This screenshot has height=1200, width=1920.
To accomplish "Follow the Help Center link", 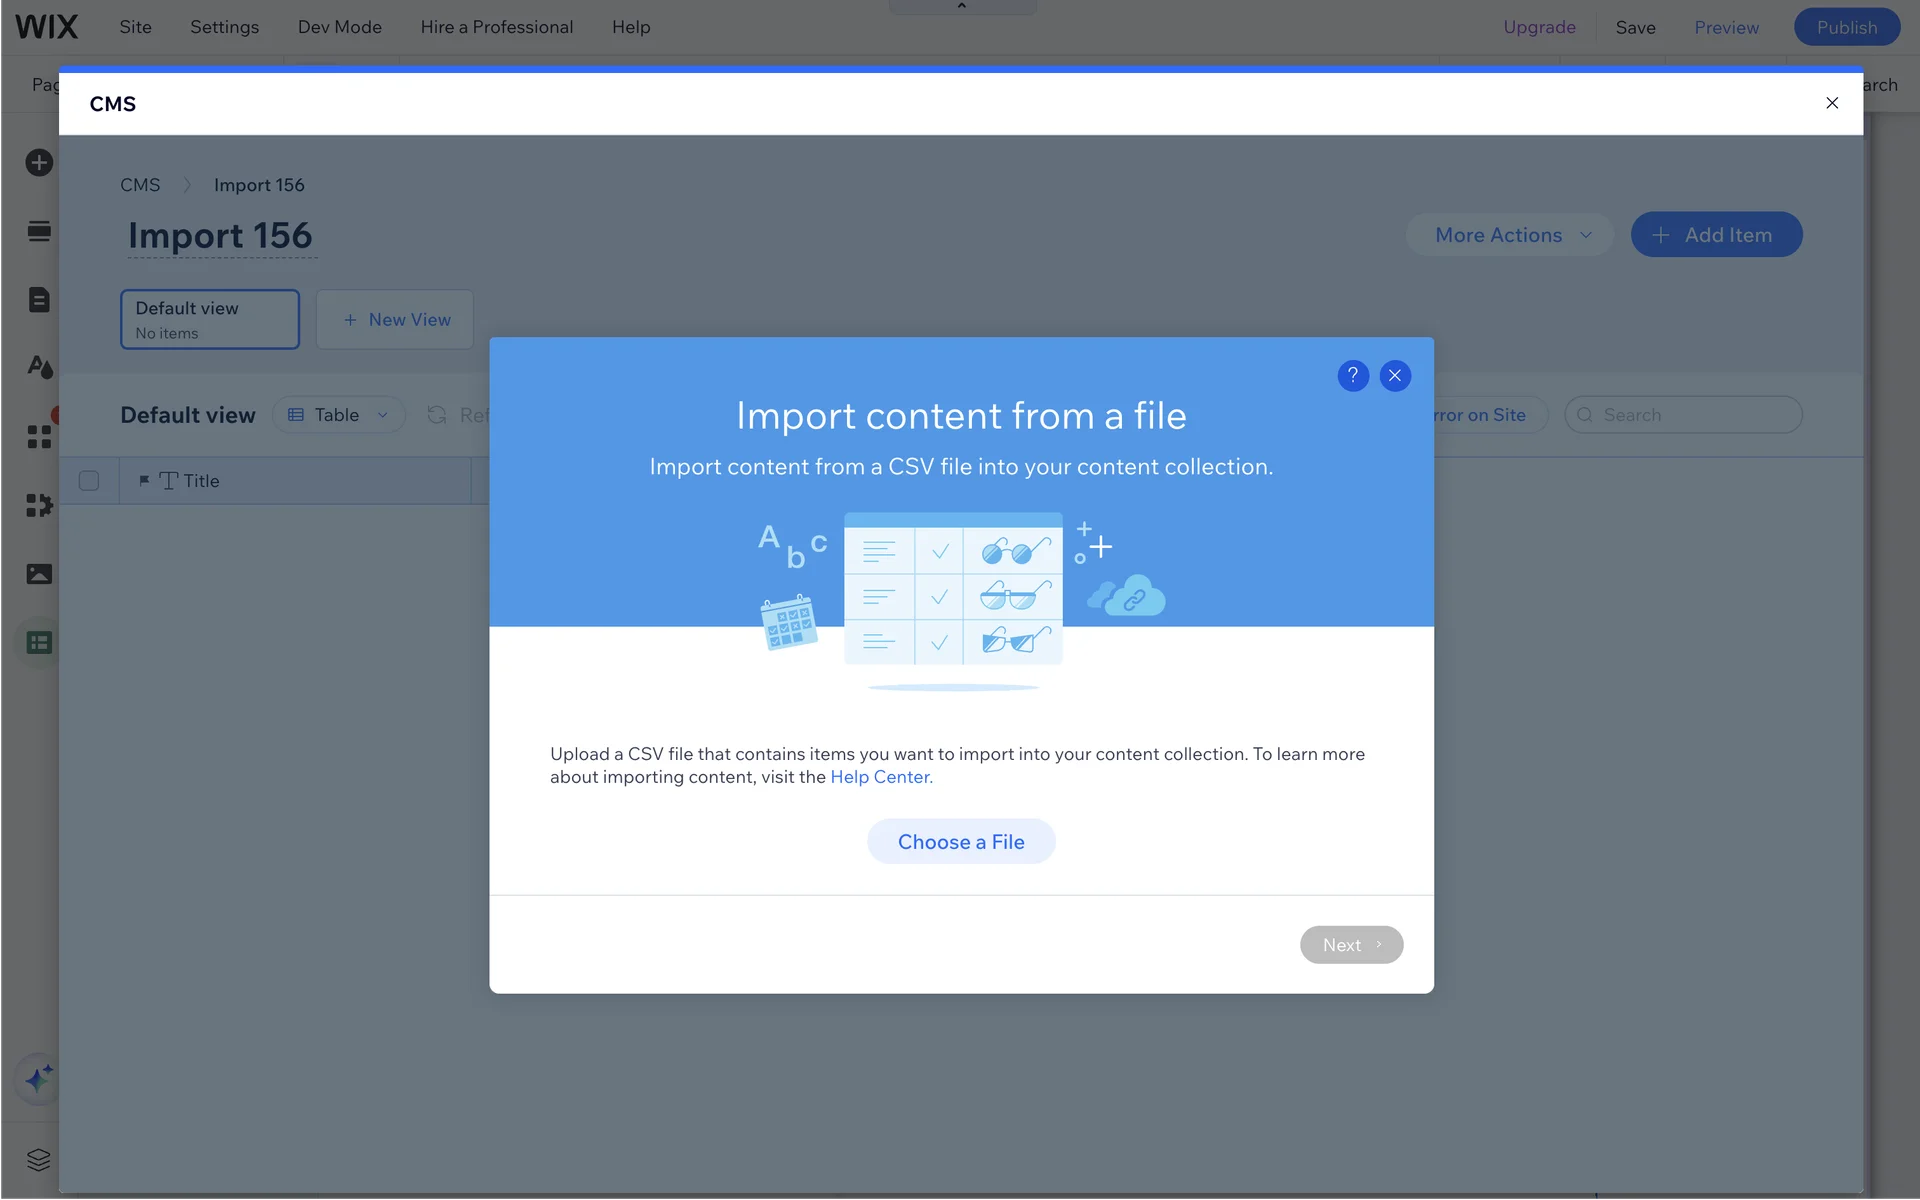I will (x=880, y=777).
